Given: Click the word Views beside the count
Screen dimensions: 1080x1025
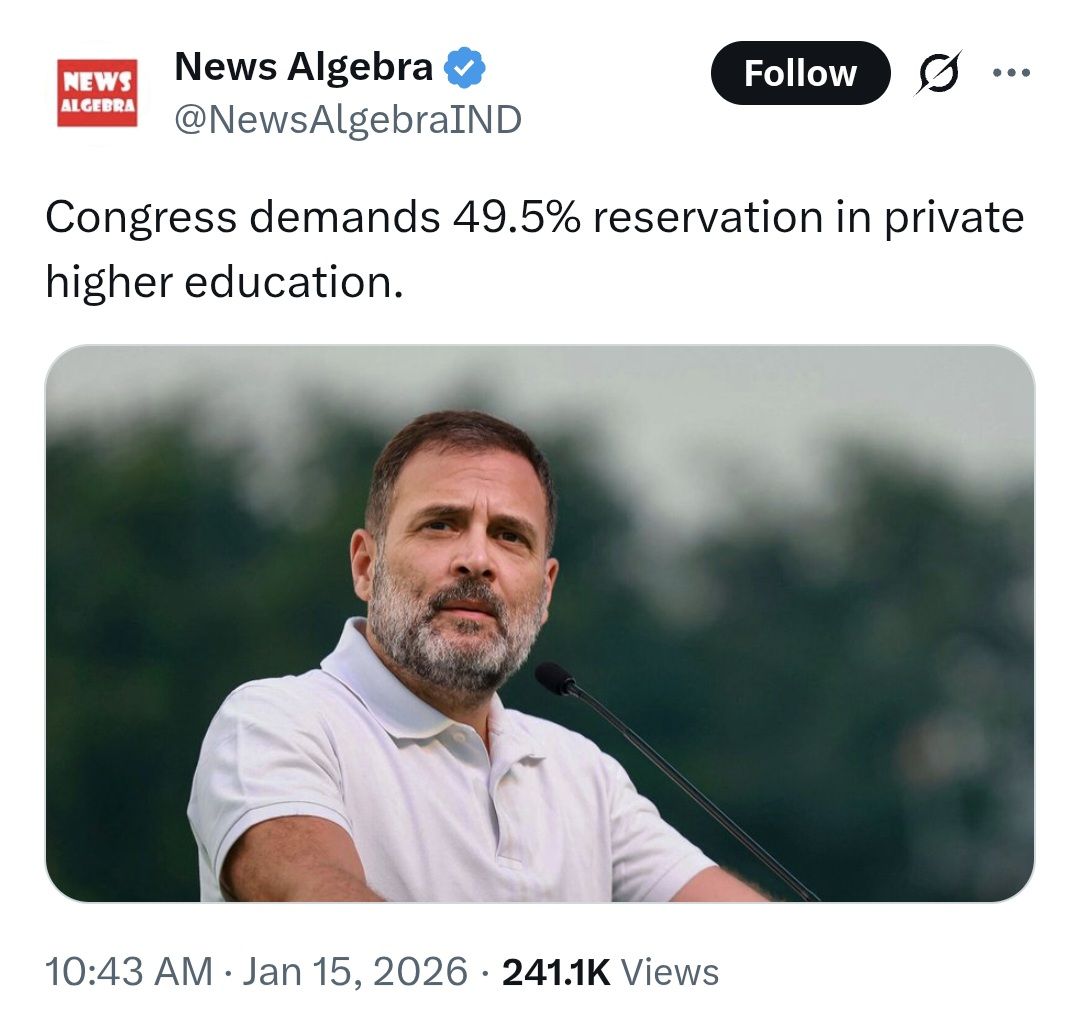Looking at the screenshot, I should [x=670, y=972].
